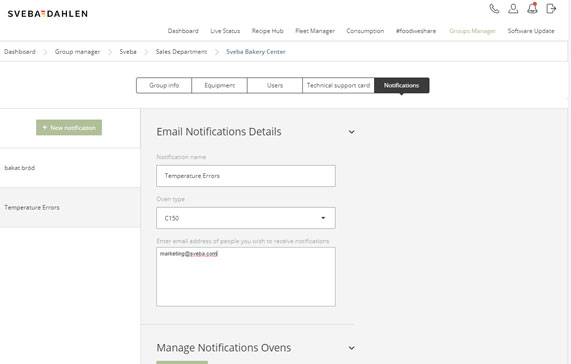Viewport: 571px width, 364px height.
Task: Click the Dashboard breadcrumb
Action: coord(20,52)
